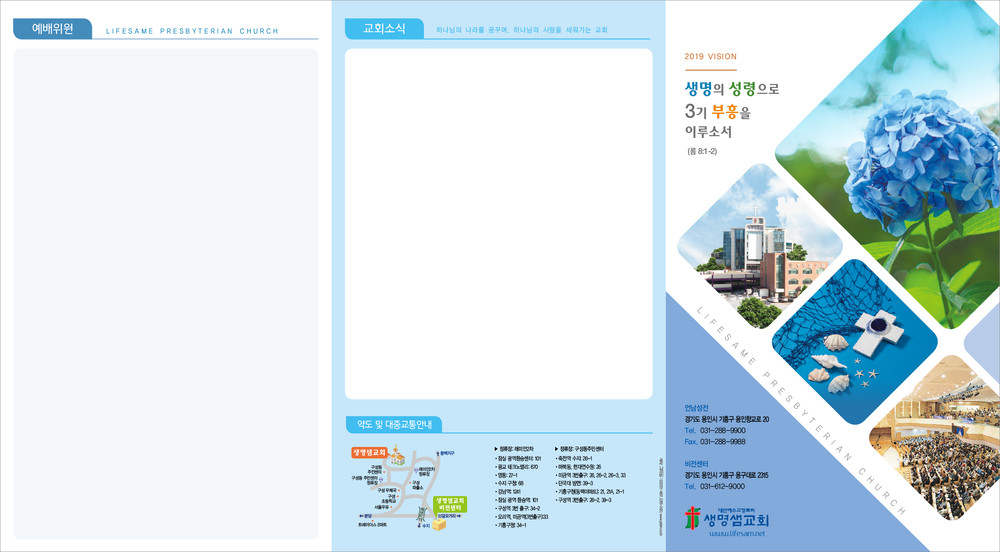Open the www.lifesam.net website link
The height and width of the screenshot is (552, 1000).
point(736,535)
